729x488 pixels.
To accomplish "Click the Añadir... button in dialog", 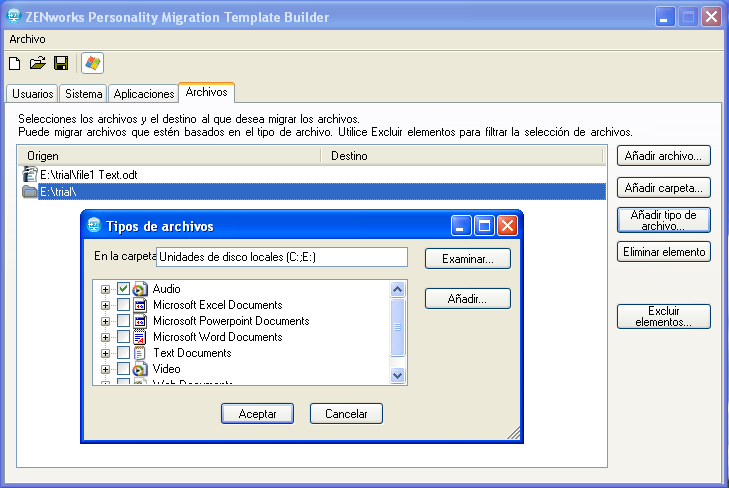I will 468,299.
